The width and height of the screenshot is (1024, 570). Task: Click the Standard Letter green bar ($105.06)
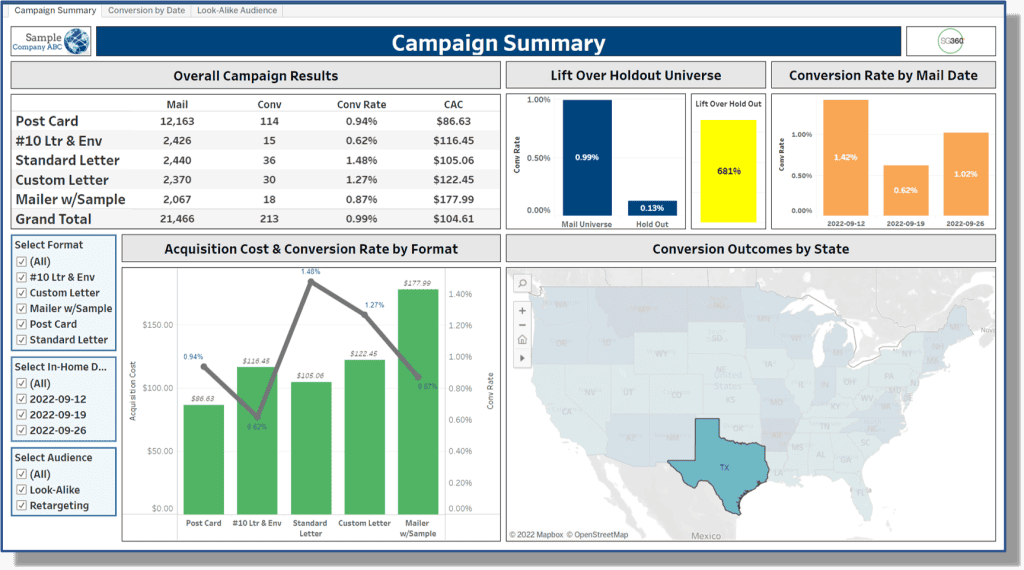click(x=311, y=449)
